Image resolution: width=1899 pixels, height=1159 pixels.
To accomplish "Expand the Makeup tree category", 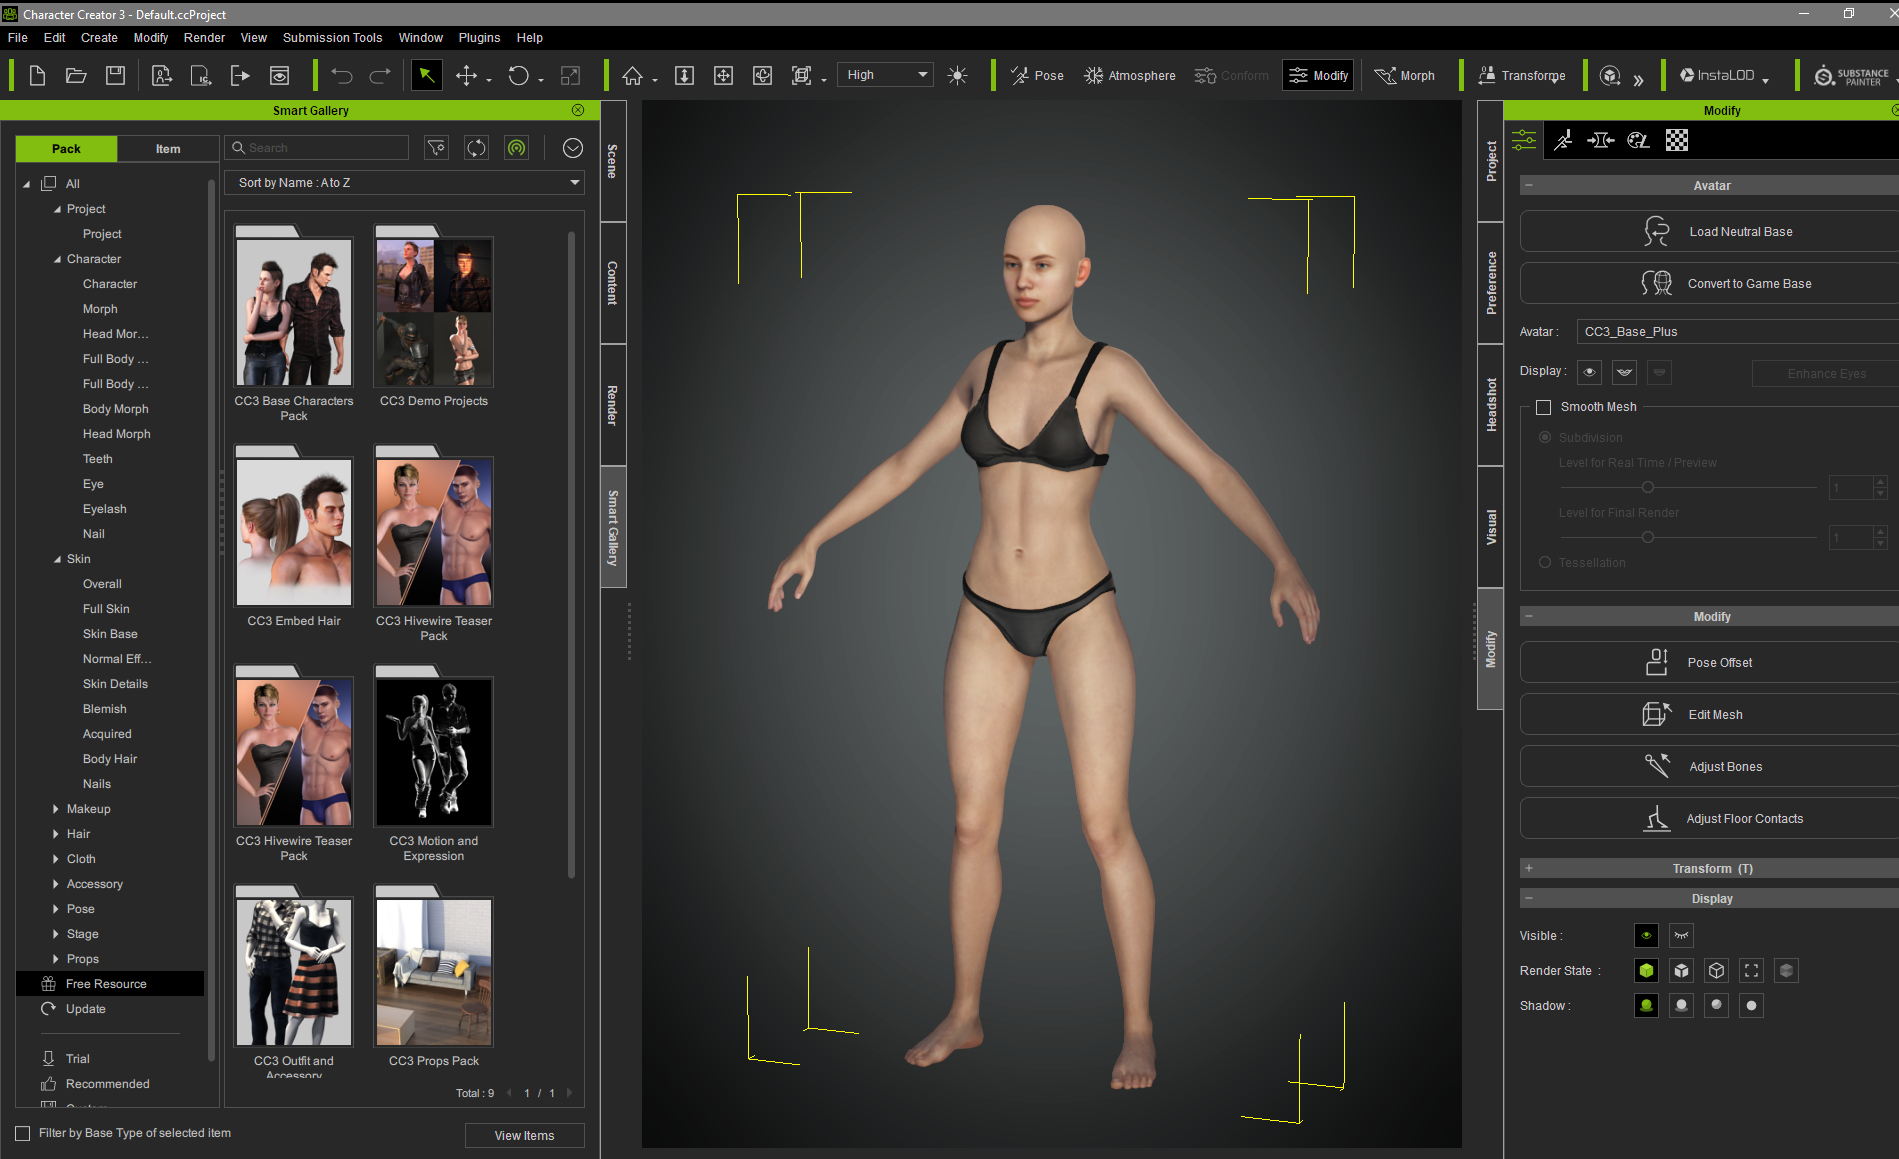I will (56, 809).
